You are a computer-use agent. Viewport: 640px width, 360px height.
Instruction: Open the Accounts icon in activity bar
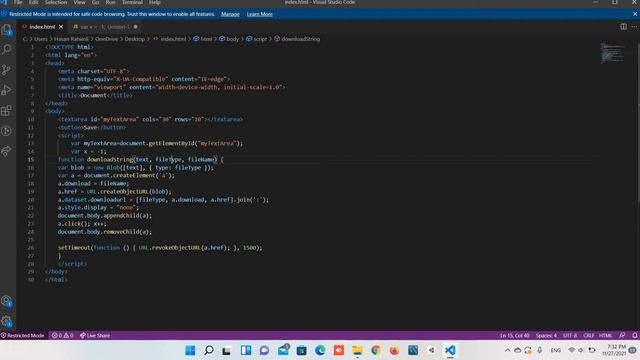[x=7, y=301]
